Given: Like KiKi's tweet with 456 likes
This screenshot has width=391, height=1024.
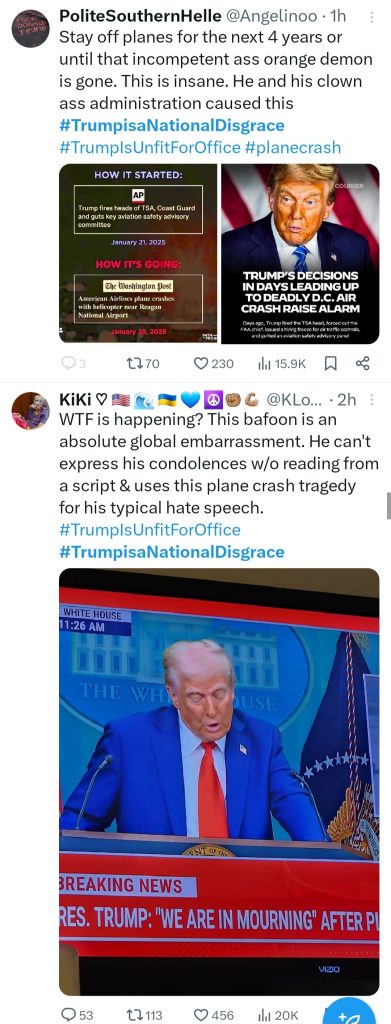Looking at the screenshot, I should 214,1015.
